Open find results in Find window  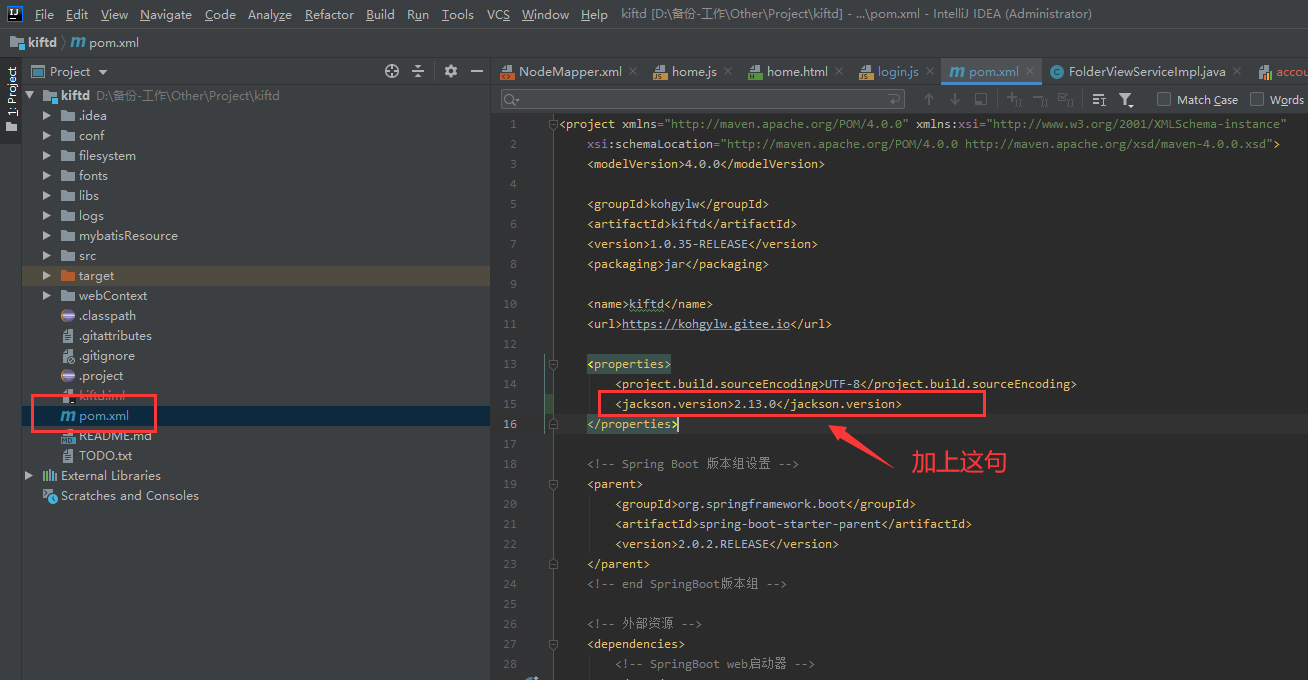[981, 99]
